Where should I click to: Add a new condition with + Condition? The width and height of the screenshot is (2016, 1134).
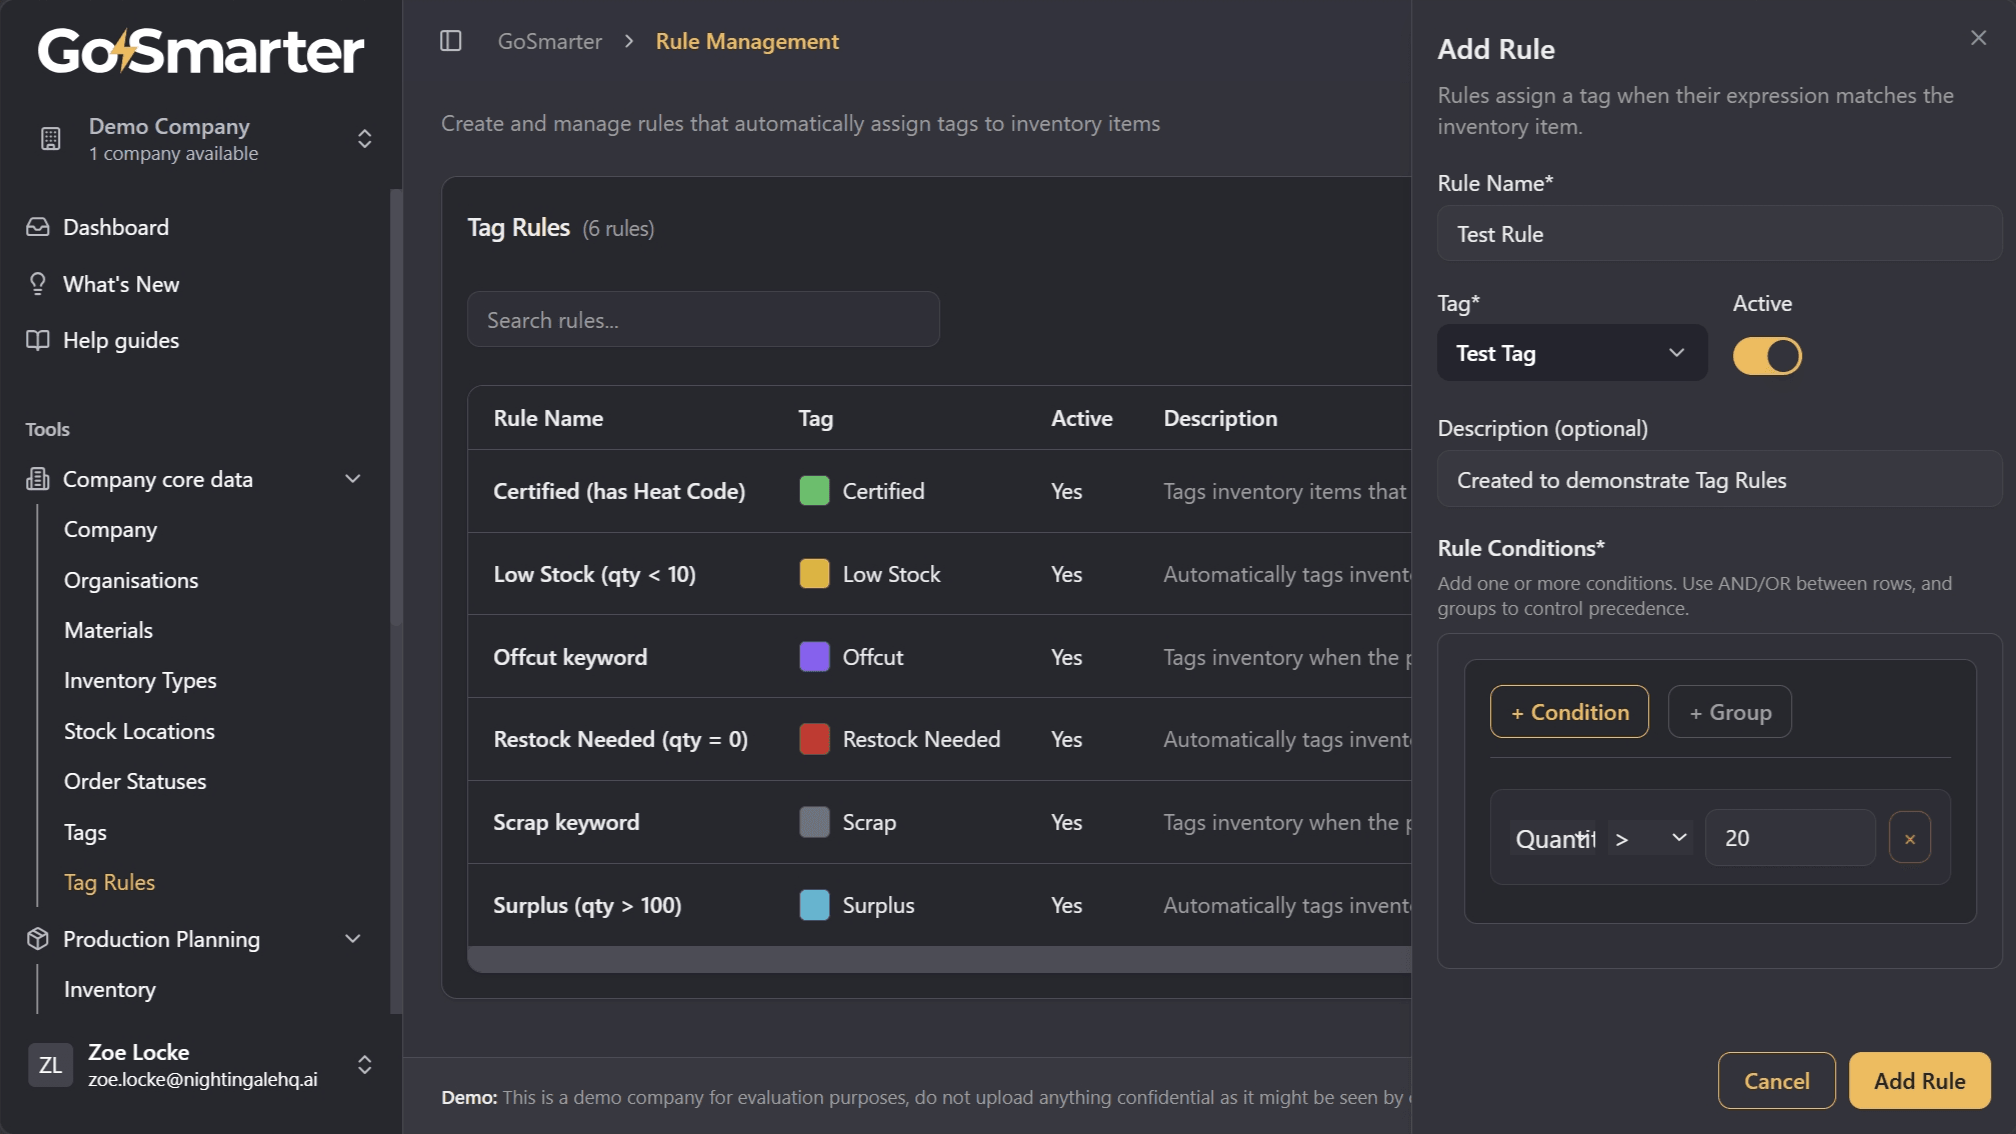point(1569,712)
